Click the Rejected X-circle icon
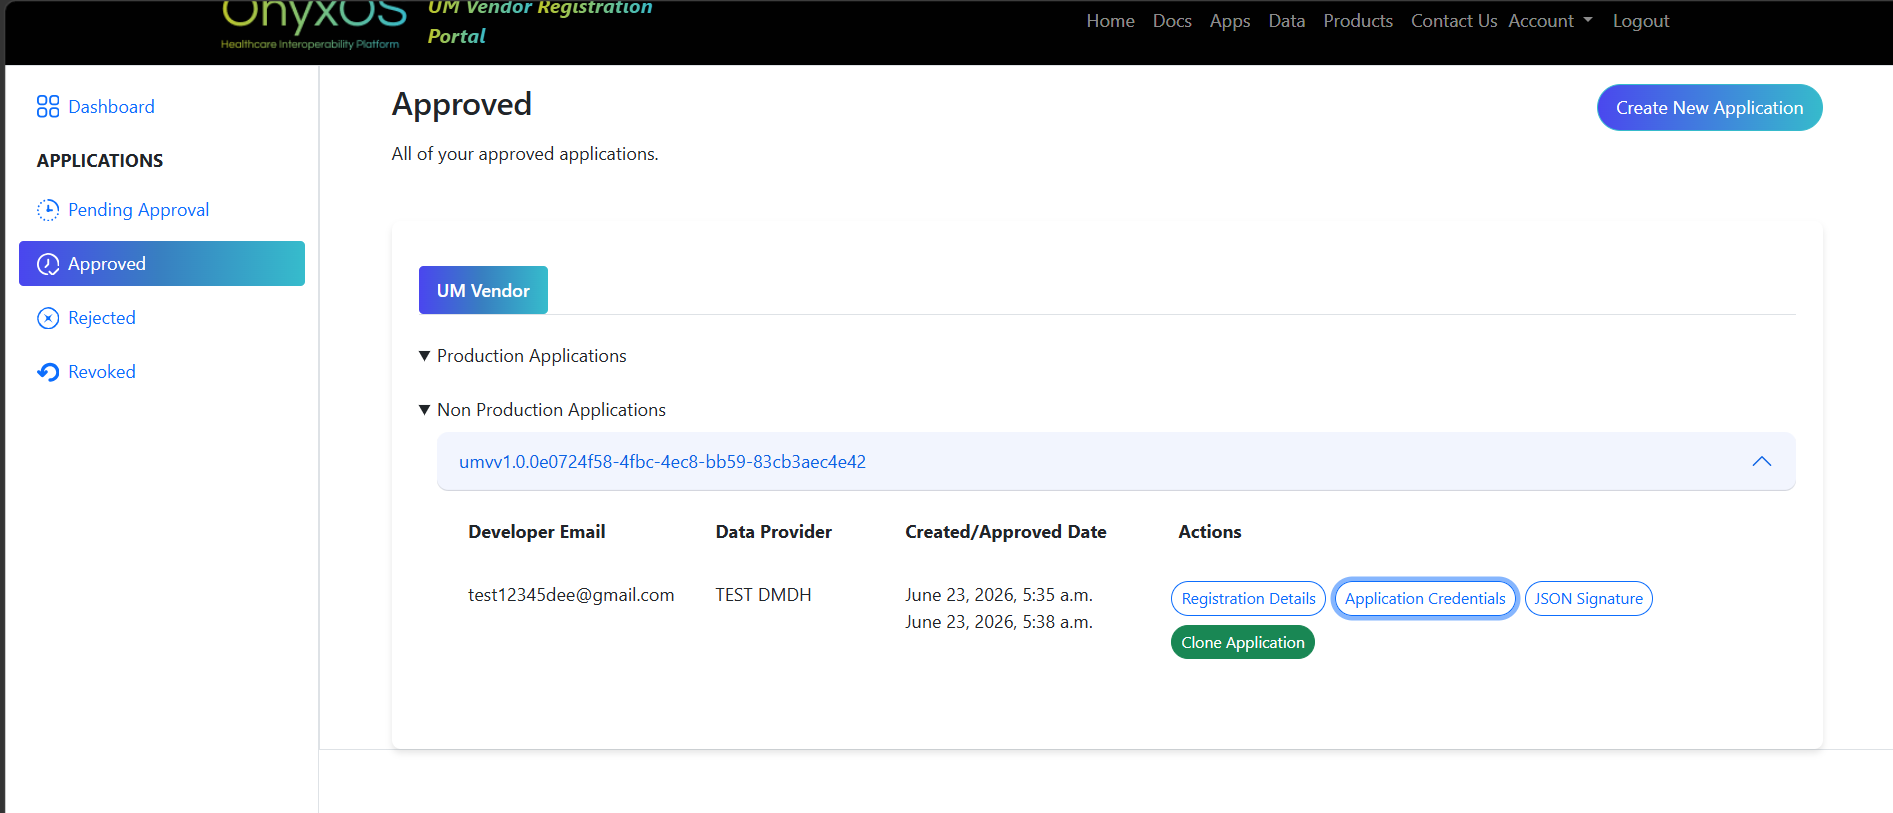The width and height of the screenshot is (1893, 813). click(x=48, y=318)
